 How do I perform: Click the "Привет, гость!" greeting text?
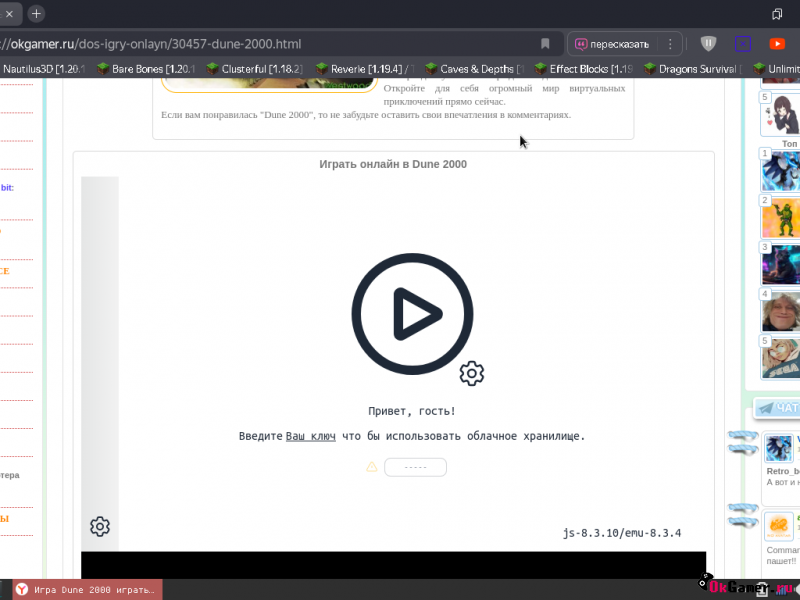[x=412, y=411]
